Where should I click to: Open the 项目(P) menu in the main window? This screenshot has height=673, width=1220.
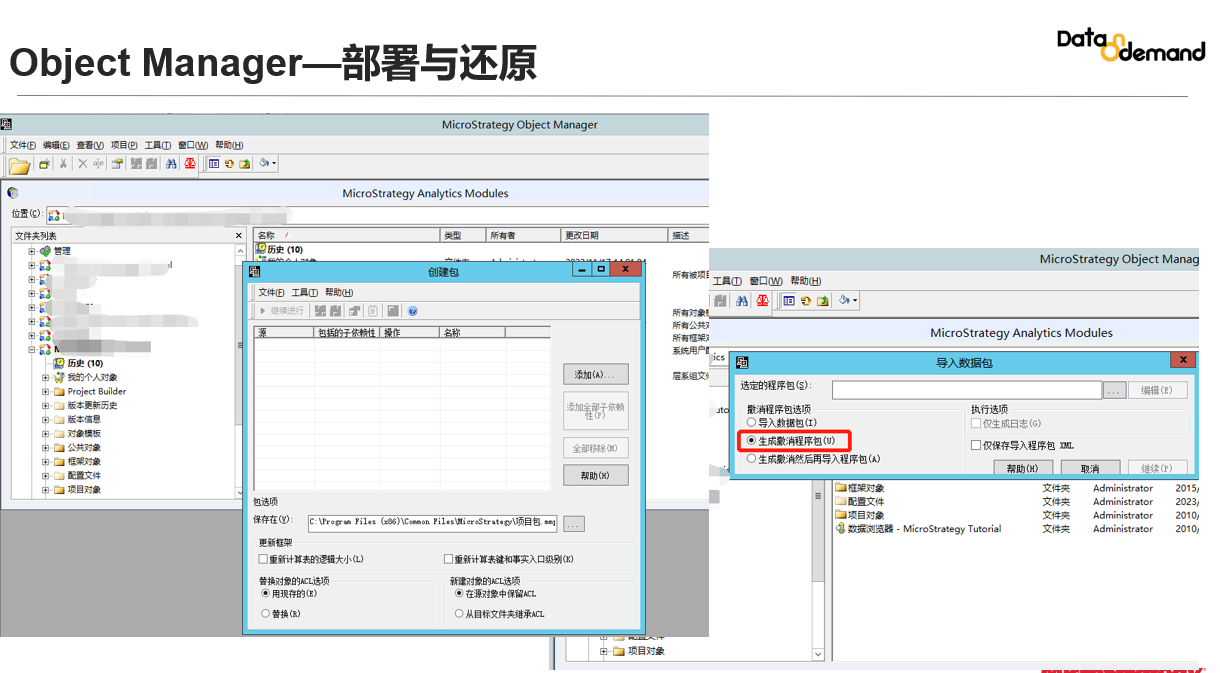tap(124, 145)
